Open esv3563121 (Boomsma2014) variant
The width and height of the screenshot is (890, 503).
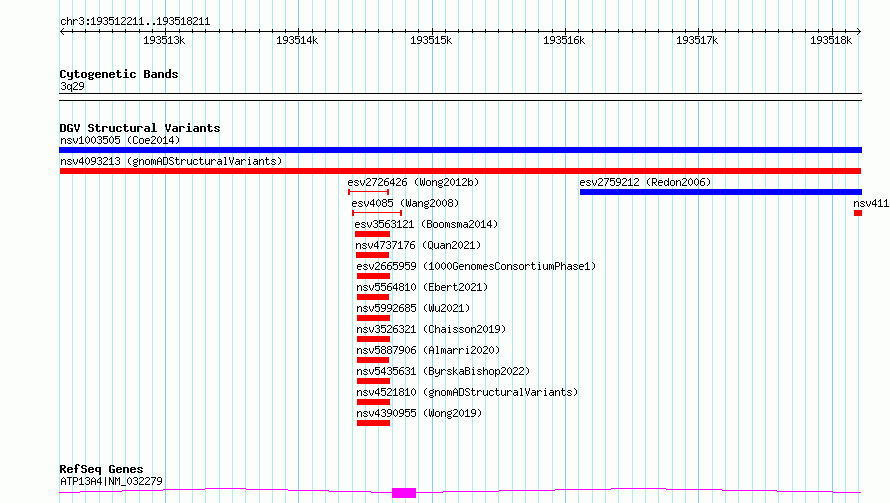pos(426,224)
